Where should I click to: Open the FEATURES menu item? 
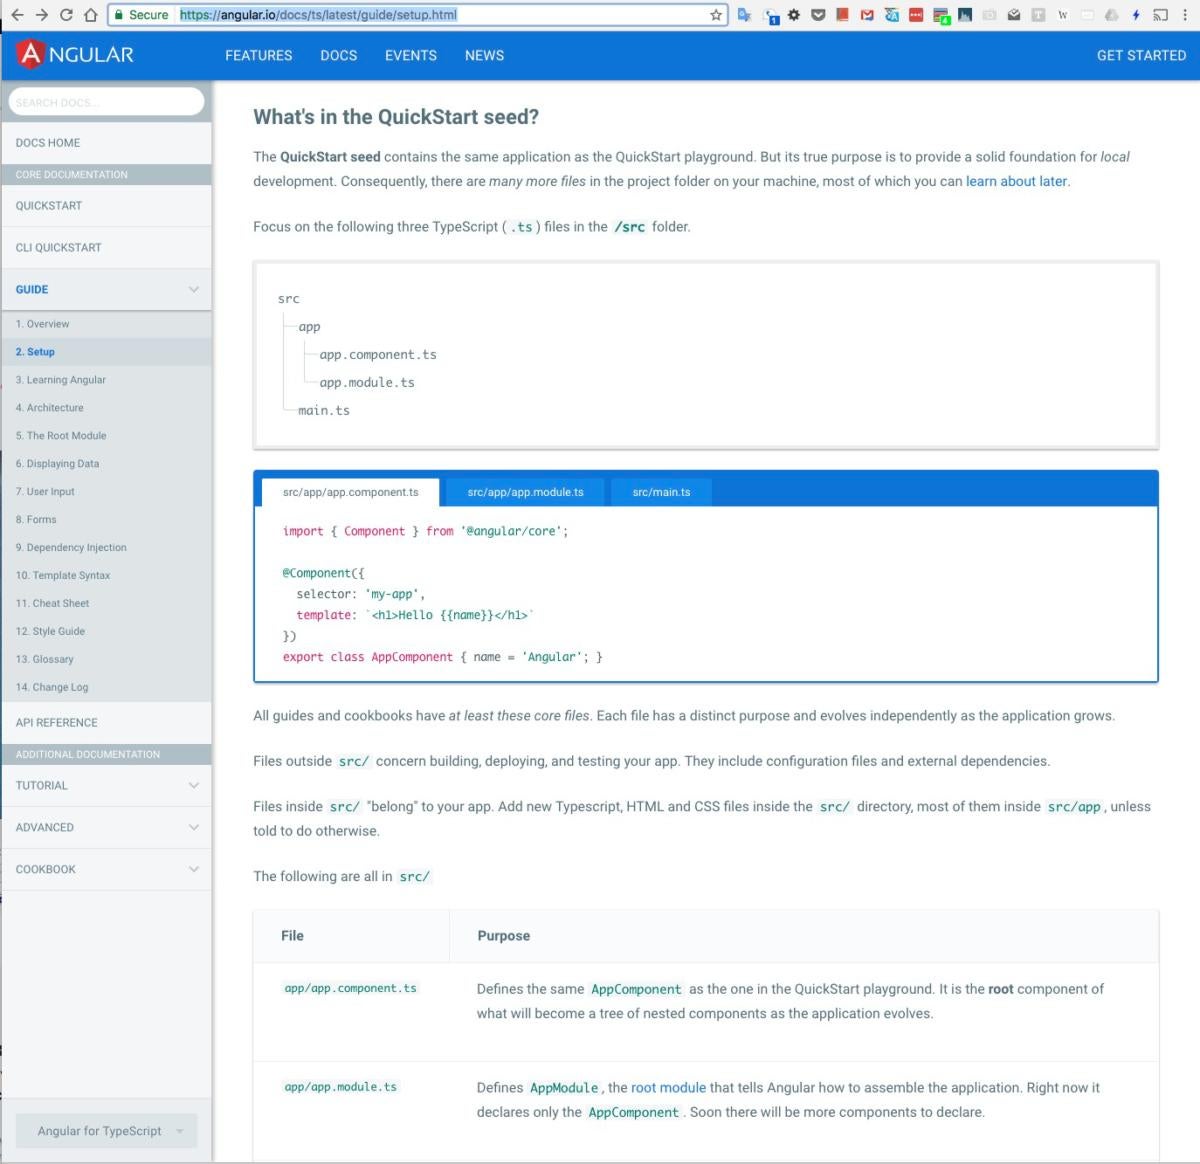[259, 55]
